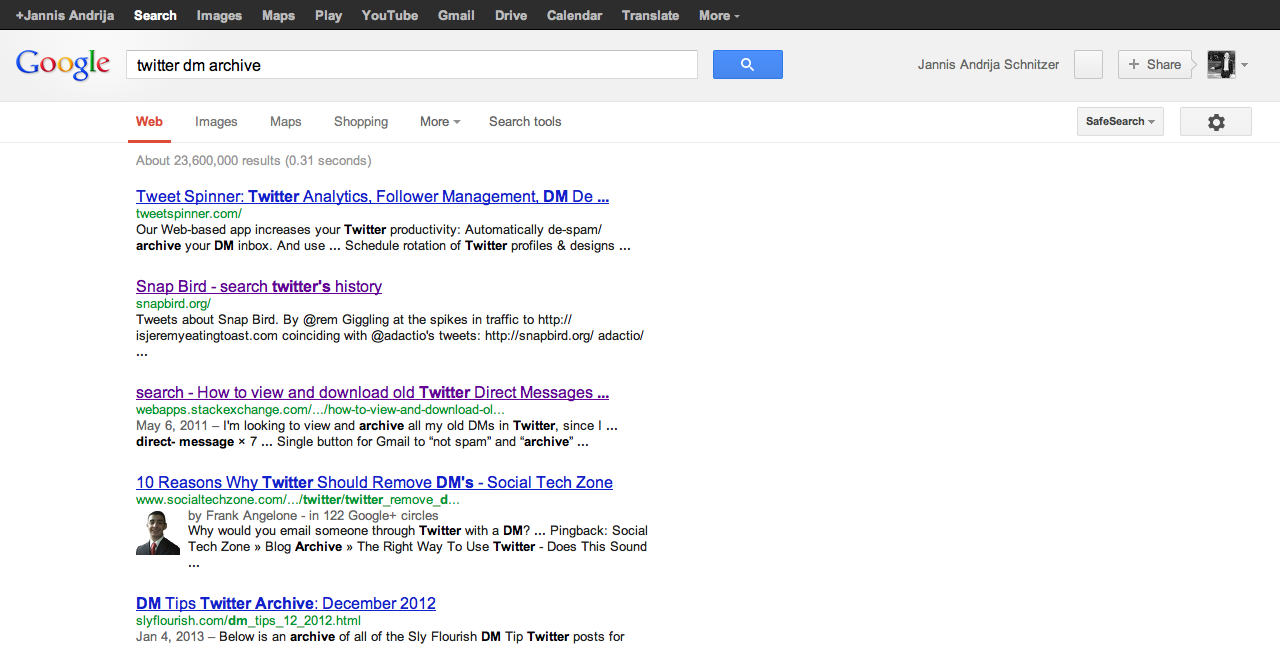Open the Tweet Spinner result link
The image size is (1280, 647).
(372, 196)
